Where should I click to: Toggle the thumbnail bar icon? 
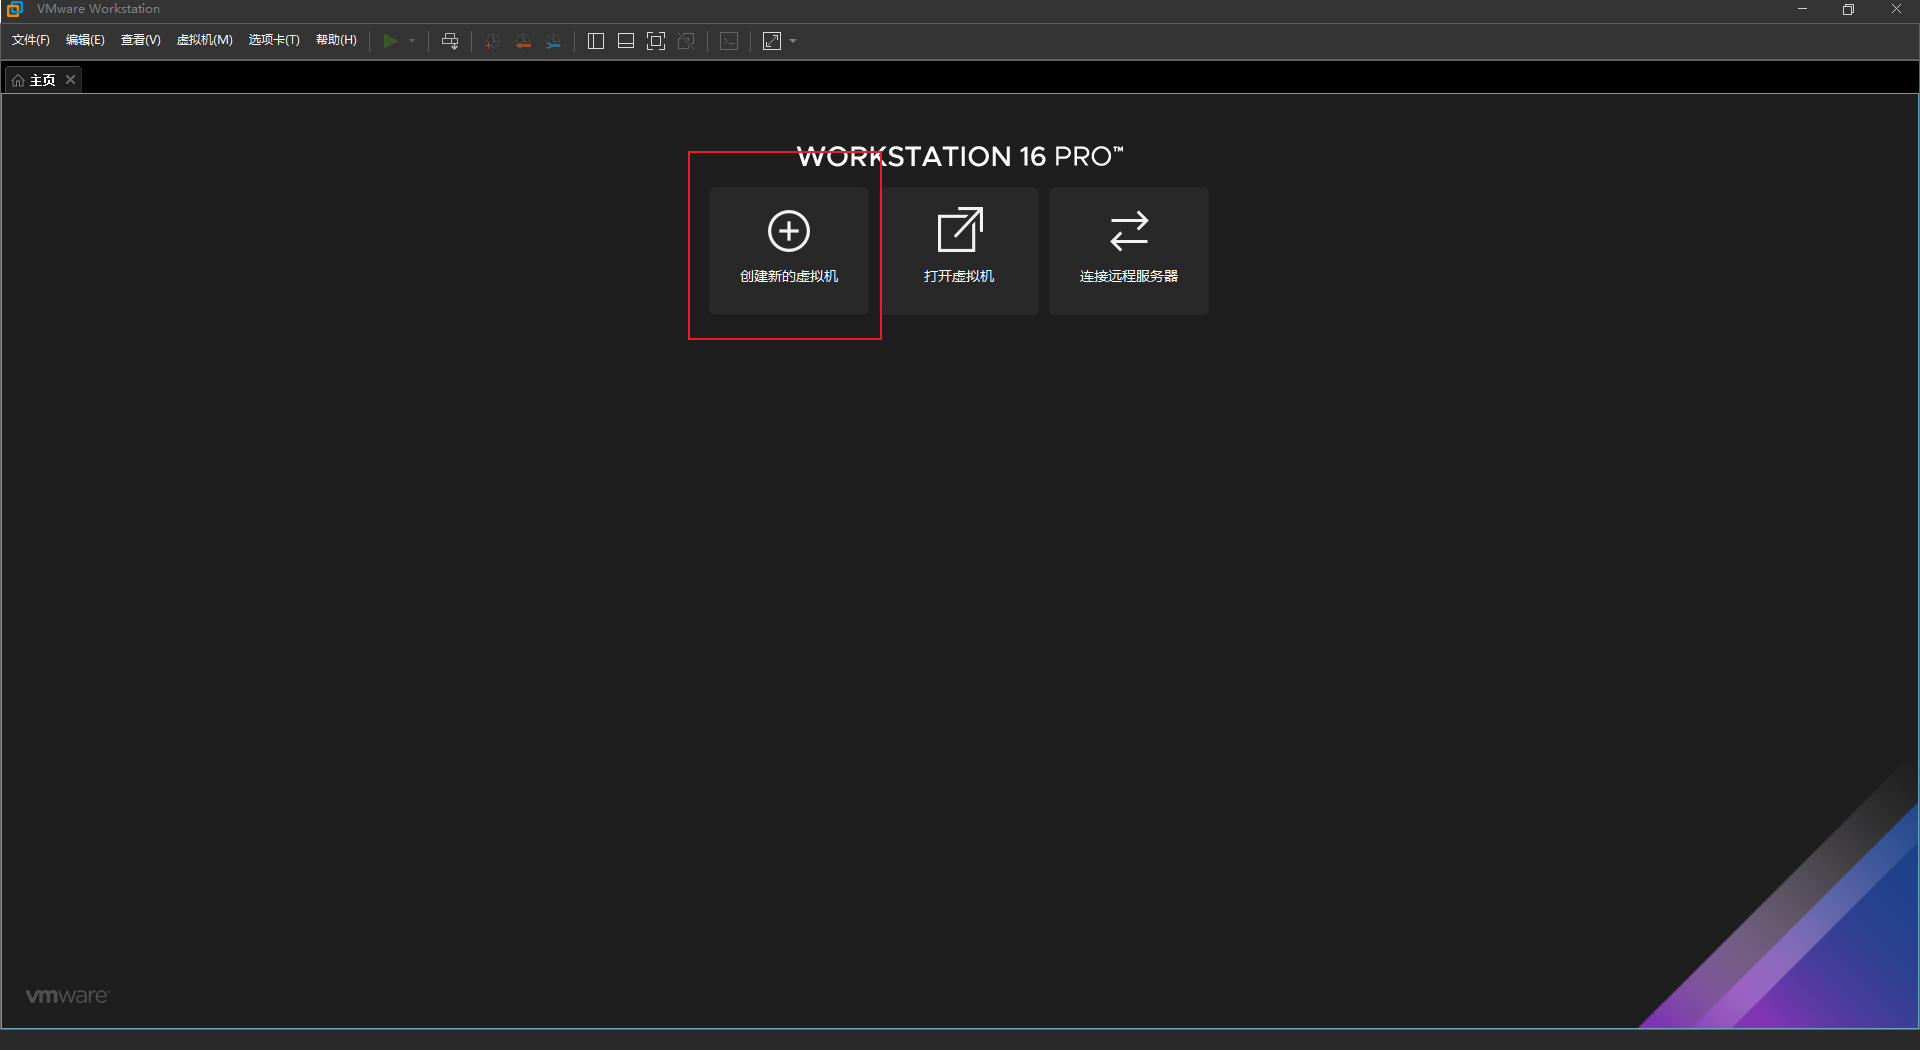click(x=626, y=41)
